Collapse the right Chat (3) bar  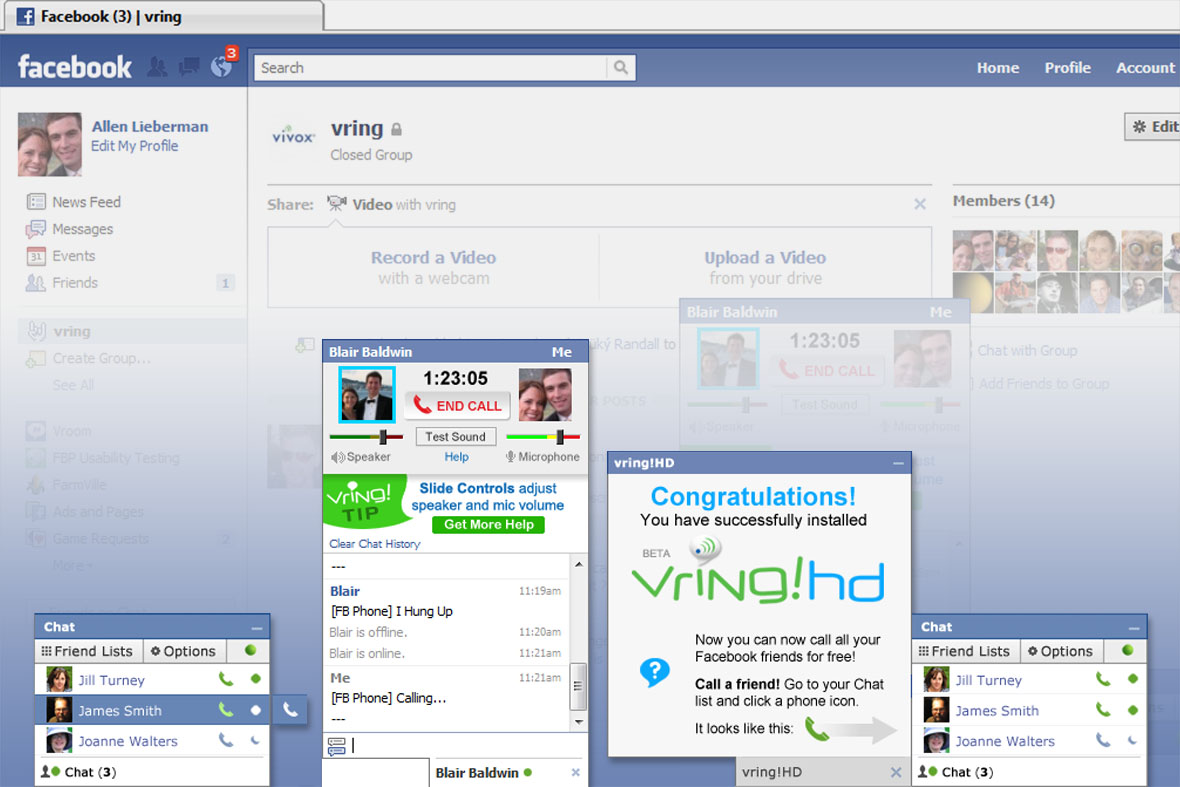tap(1029, 772)
